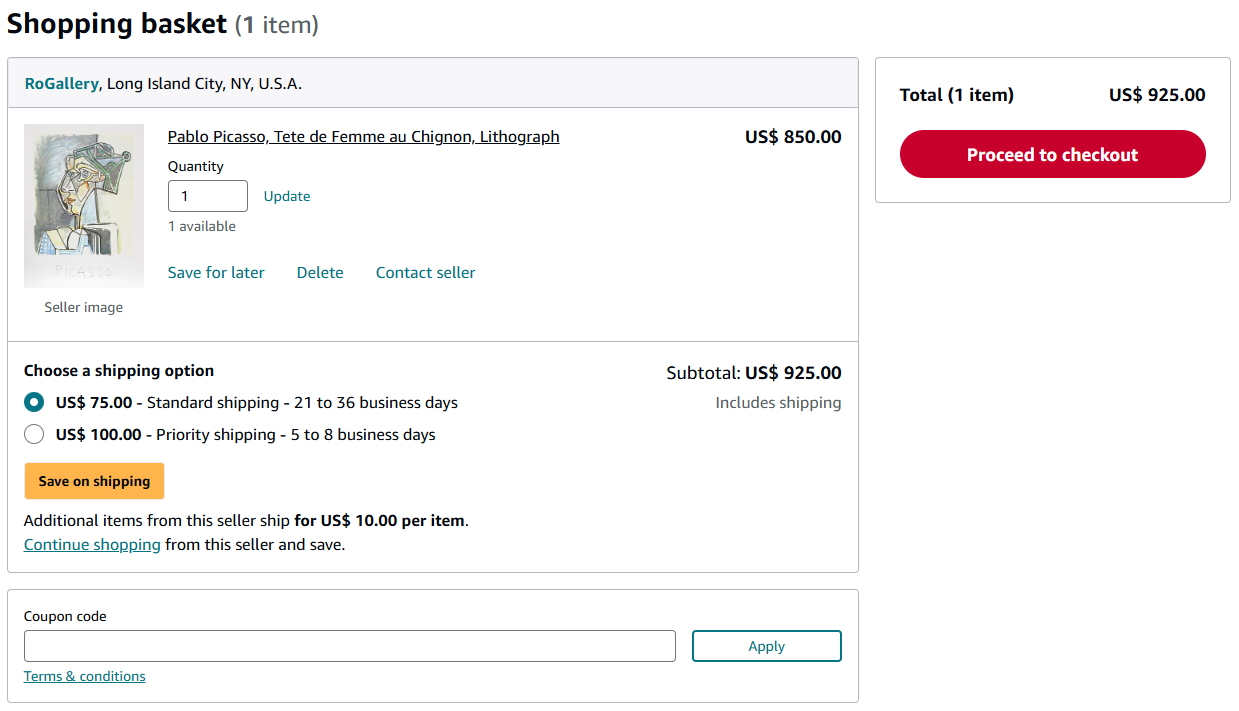Follow the Continue shopping link

coord(92,545)
